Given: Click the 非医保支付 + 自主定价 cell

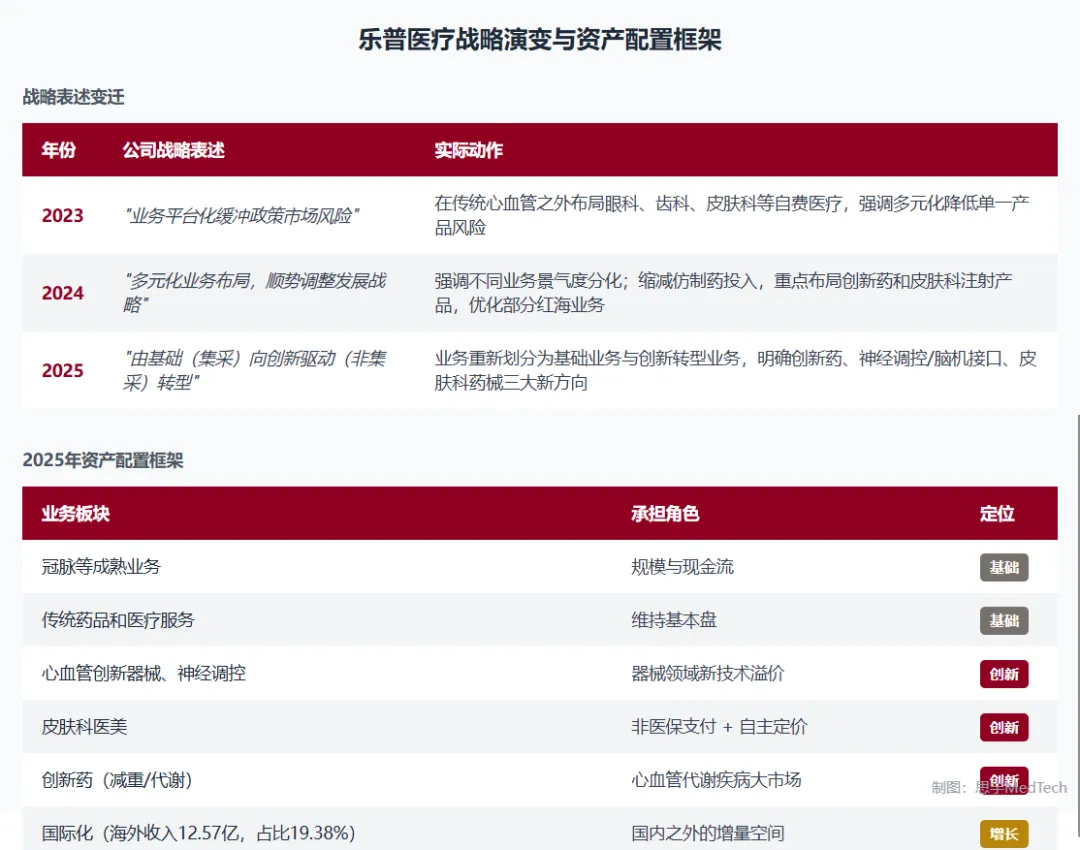Looking at the screenshot, I should (719, 727).
